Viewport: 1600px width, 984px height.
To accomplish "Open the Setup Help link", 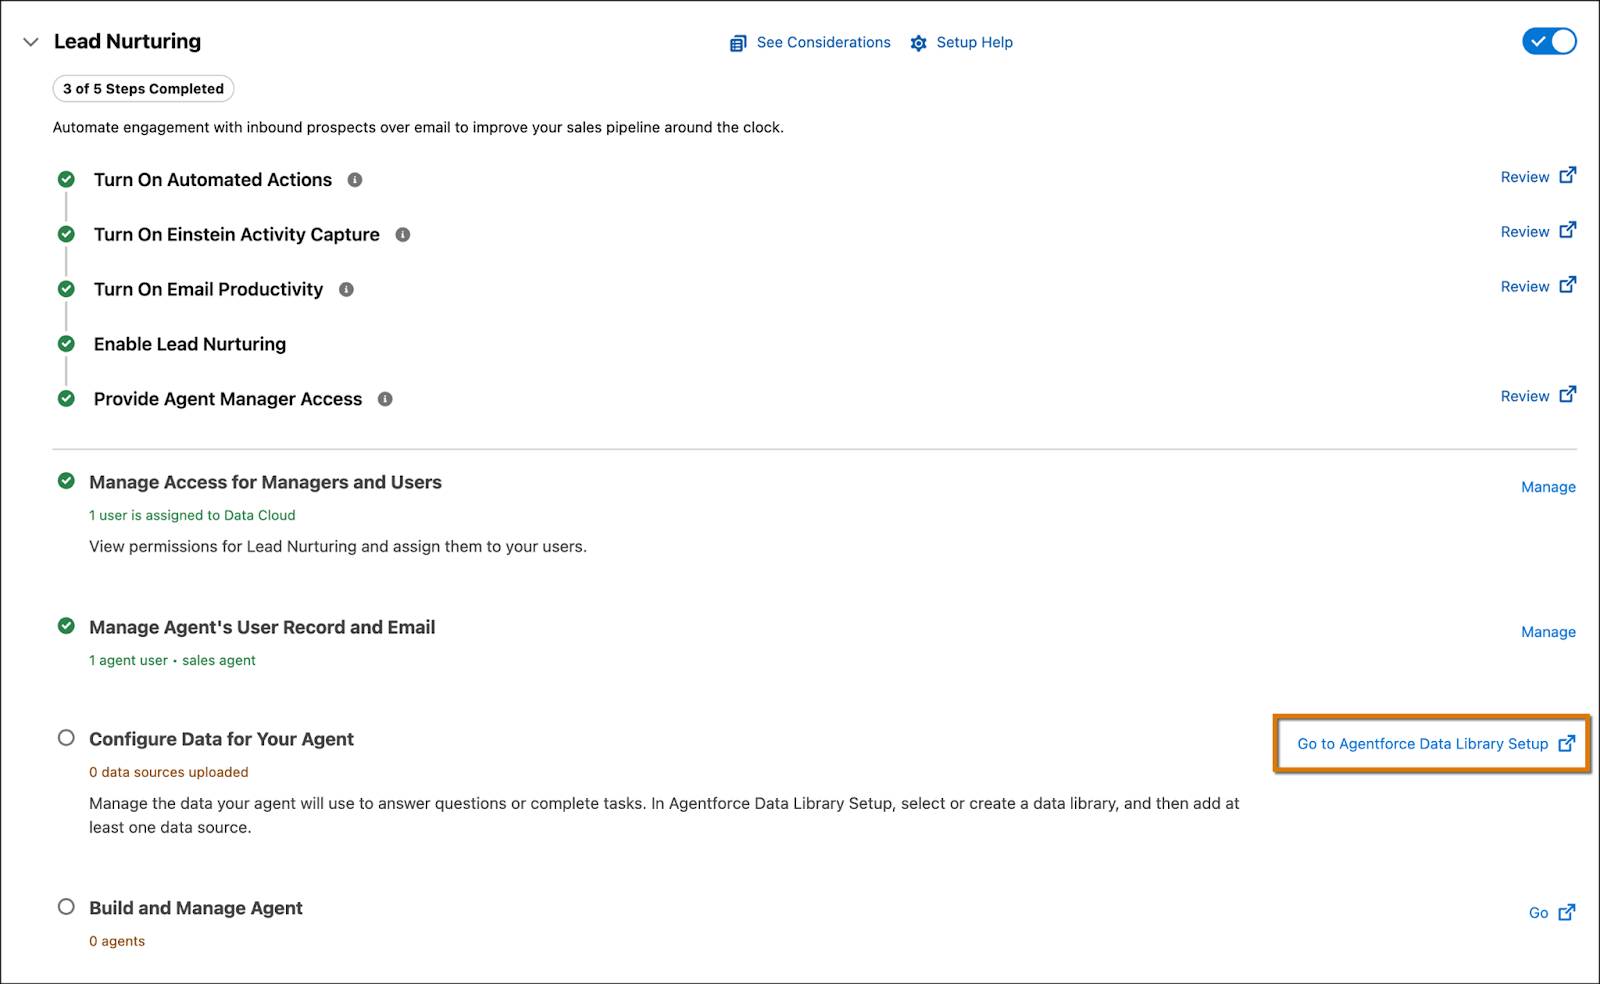I will click(974, 42).
